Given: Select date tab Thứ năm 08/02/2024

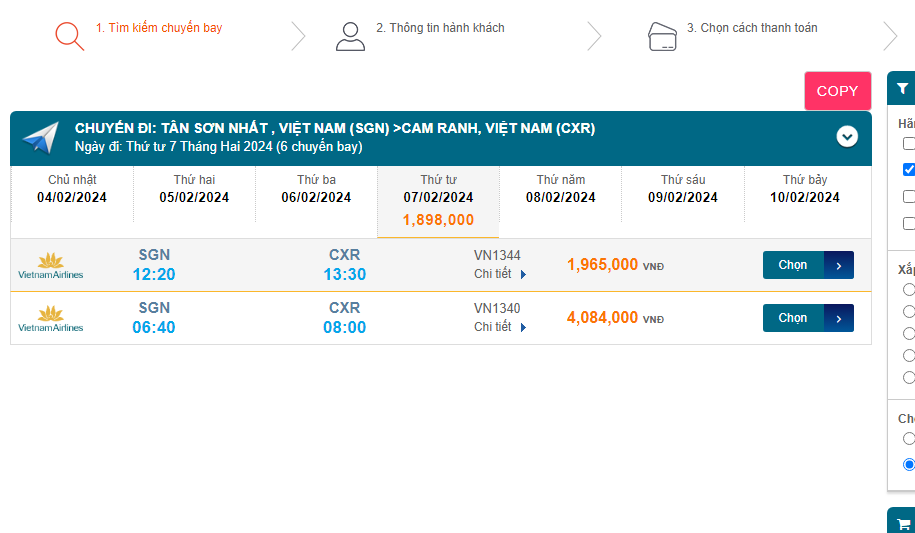Looking at the screenshot, I should coord(560,194).
